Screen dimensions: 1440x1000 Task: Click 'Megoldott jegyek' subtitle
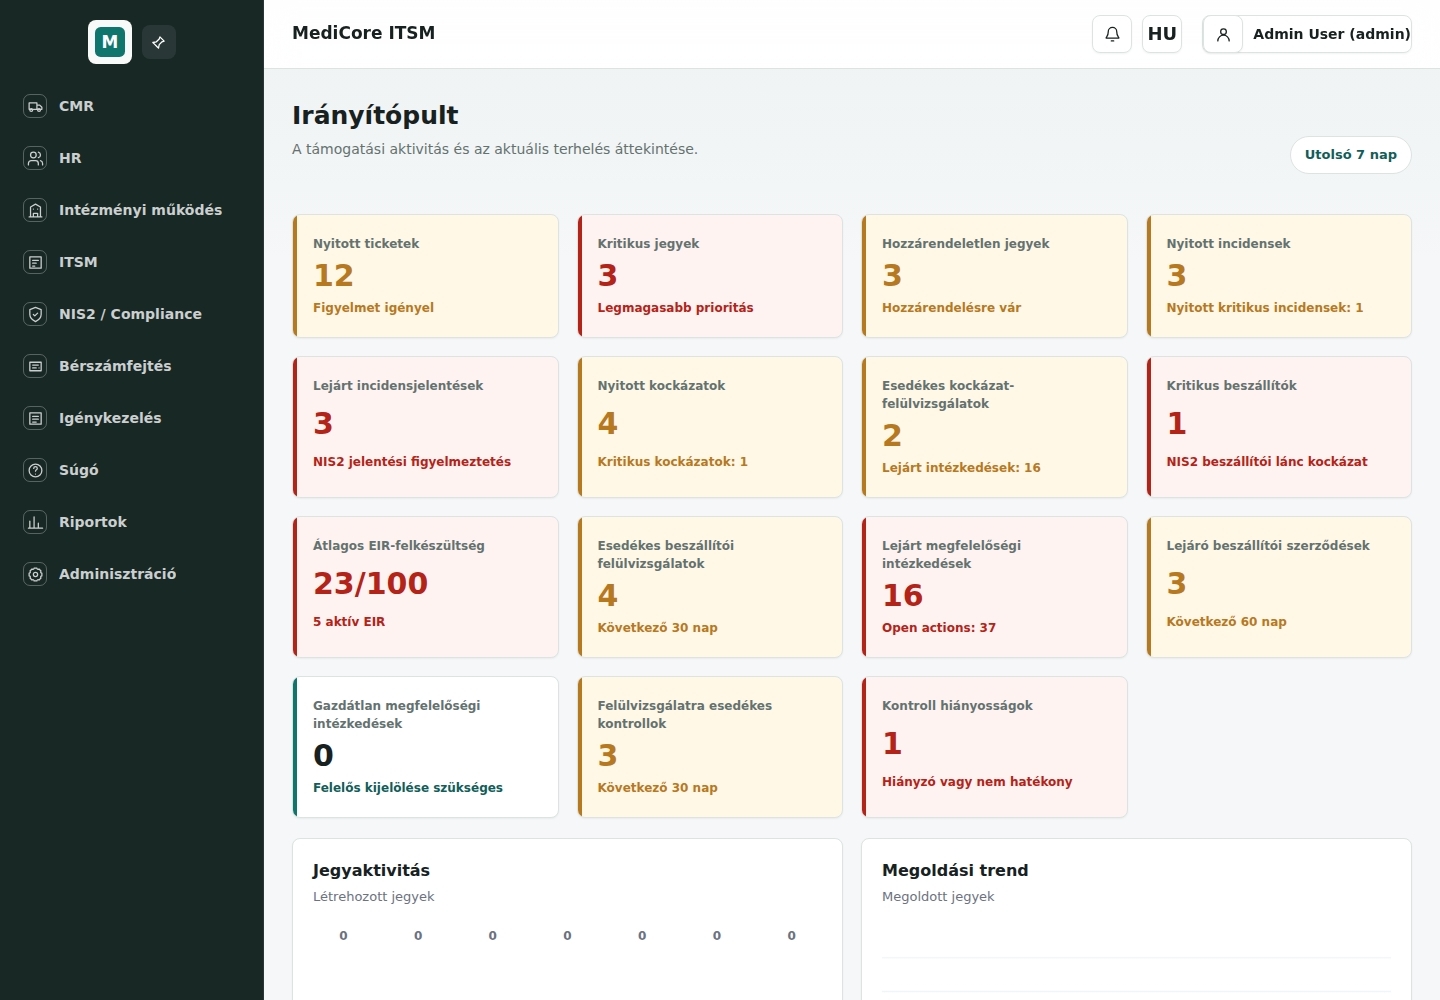tap(938, 897)
